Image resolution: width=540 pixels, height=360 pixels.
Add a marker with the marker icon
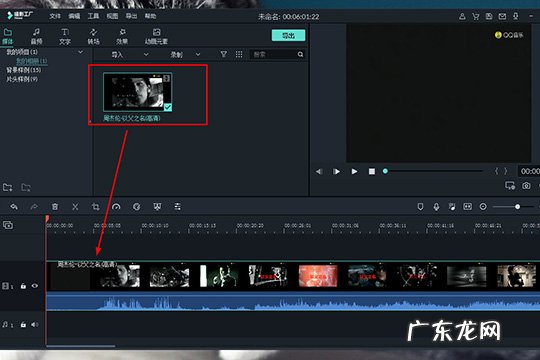coord(420,207)
